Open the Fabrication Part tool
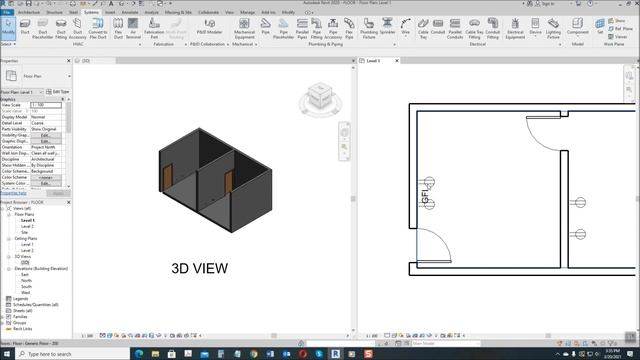Screen dimensions: 640x360 pos(154,28)
